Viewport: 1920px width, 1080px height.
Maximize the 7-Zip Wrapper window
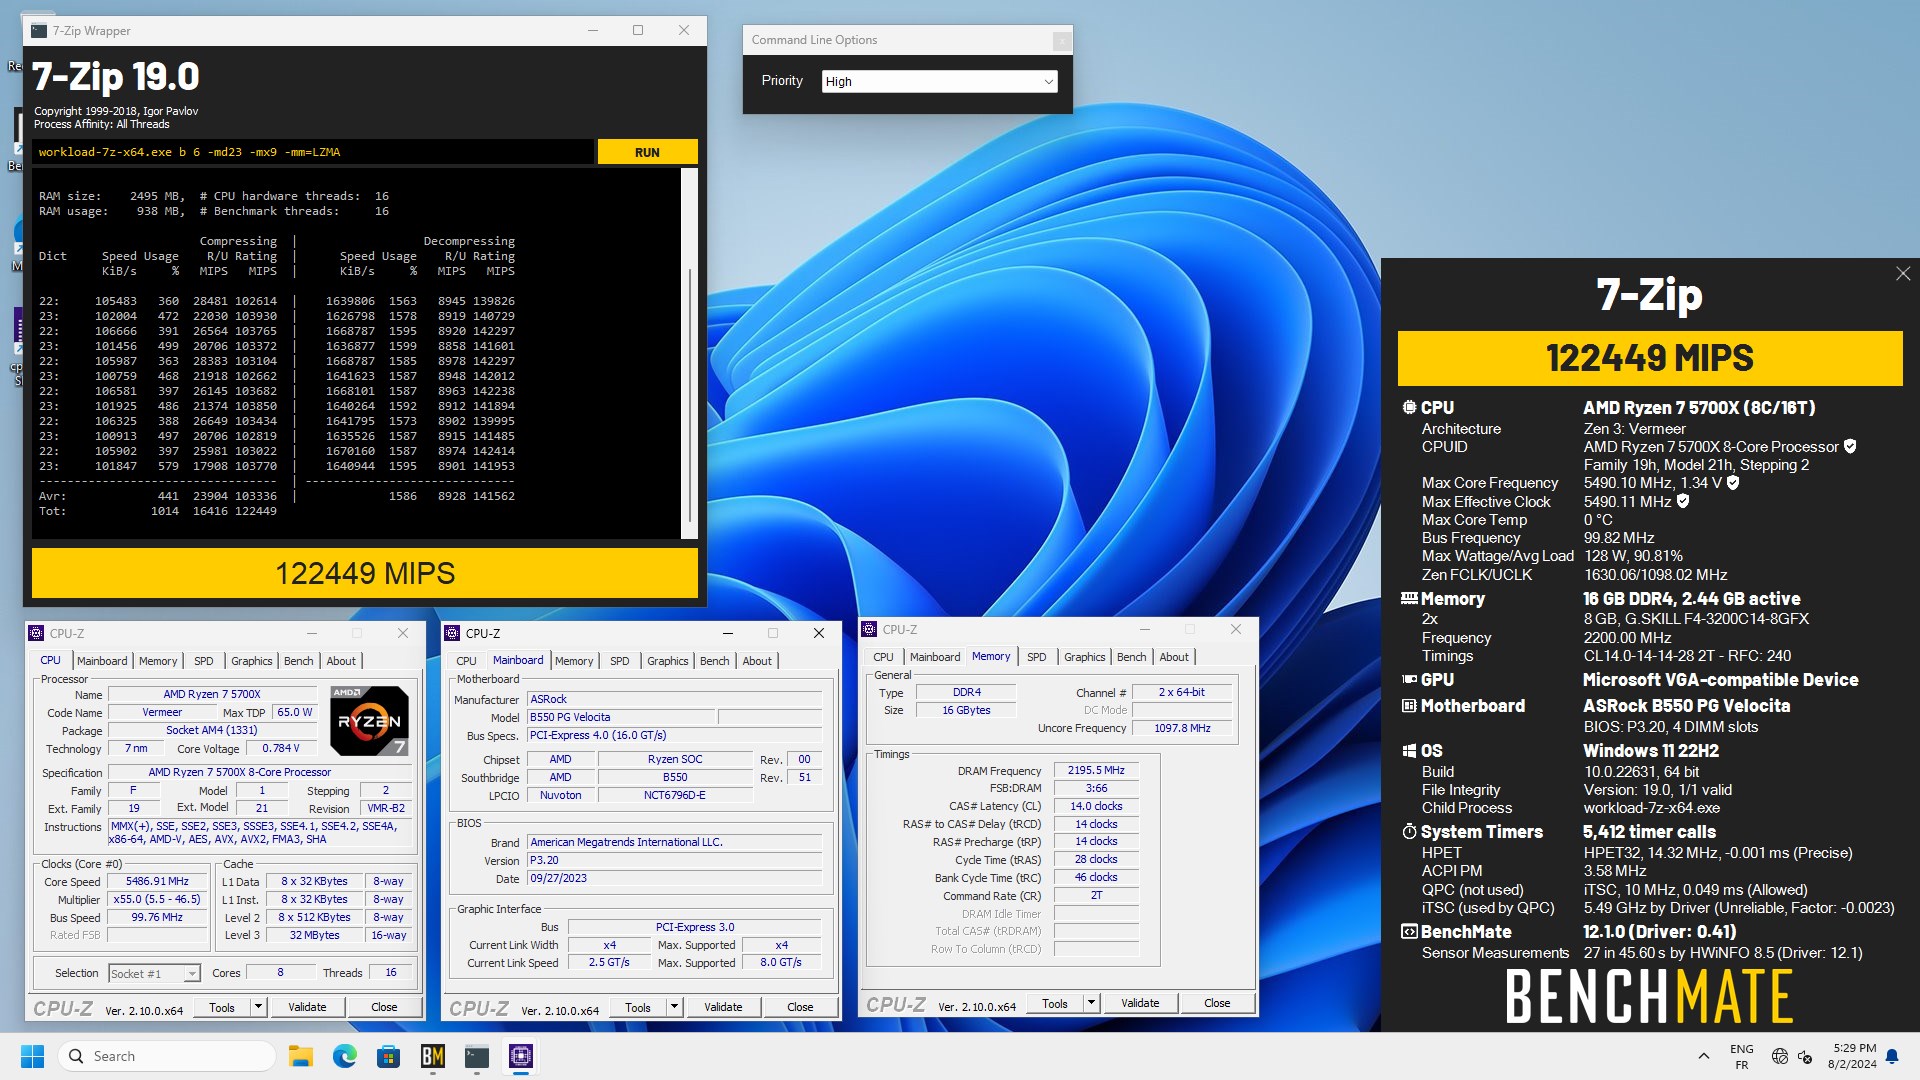(x=638, y=31)
